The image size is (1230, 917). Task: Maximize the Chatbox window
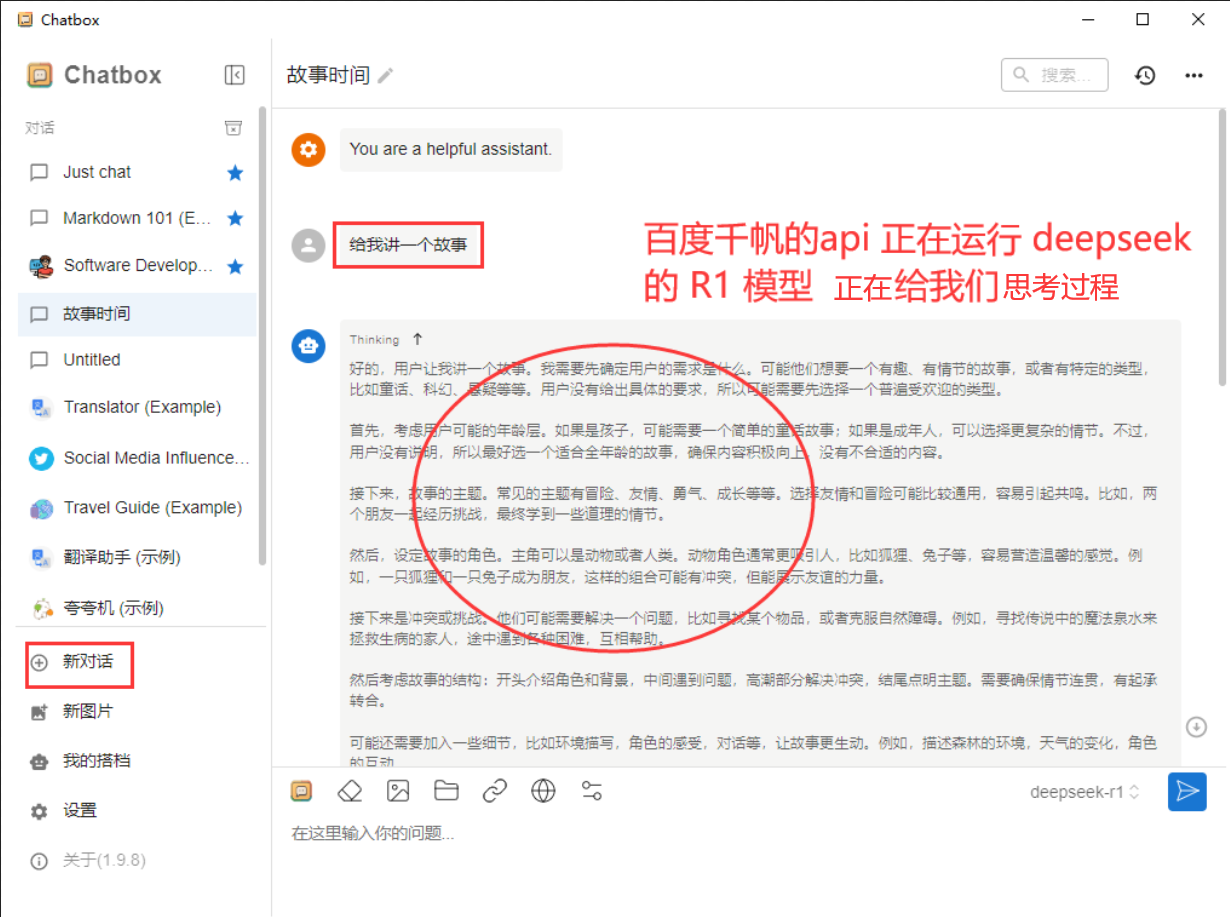pos(1142,19)
